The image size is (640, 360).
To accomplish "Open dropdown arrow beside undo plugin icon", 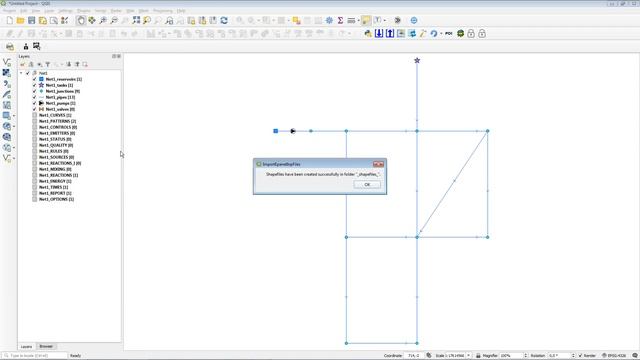I will (441, 33).
